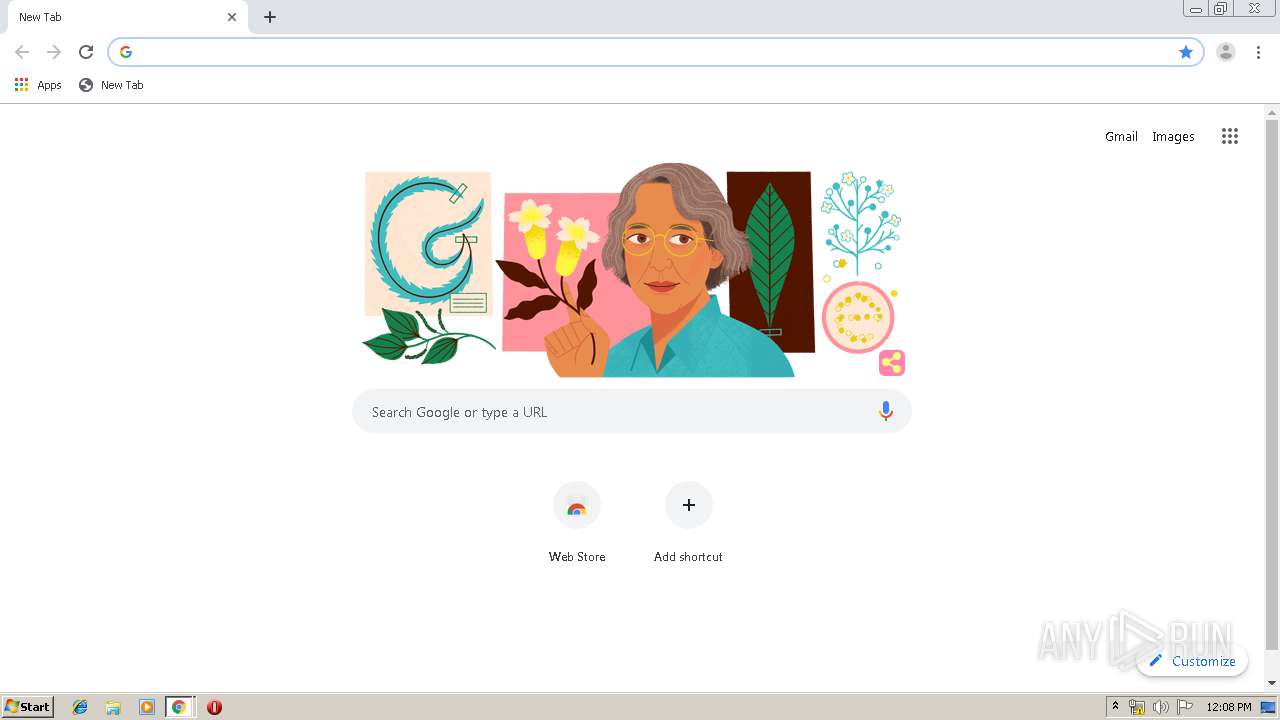Image resolution: width=1280 pixels, height=720 pixels.
Task: Start voice search with microphone icon
Action: 885,411
